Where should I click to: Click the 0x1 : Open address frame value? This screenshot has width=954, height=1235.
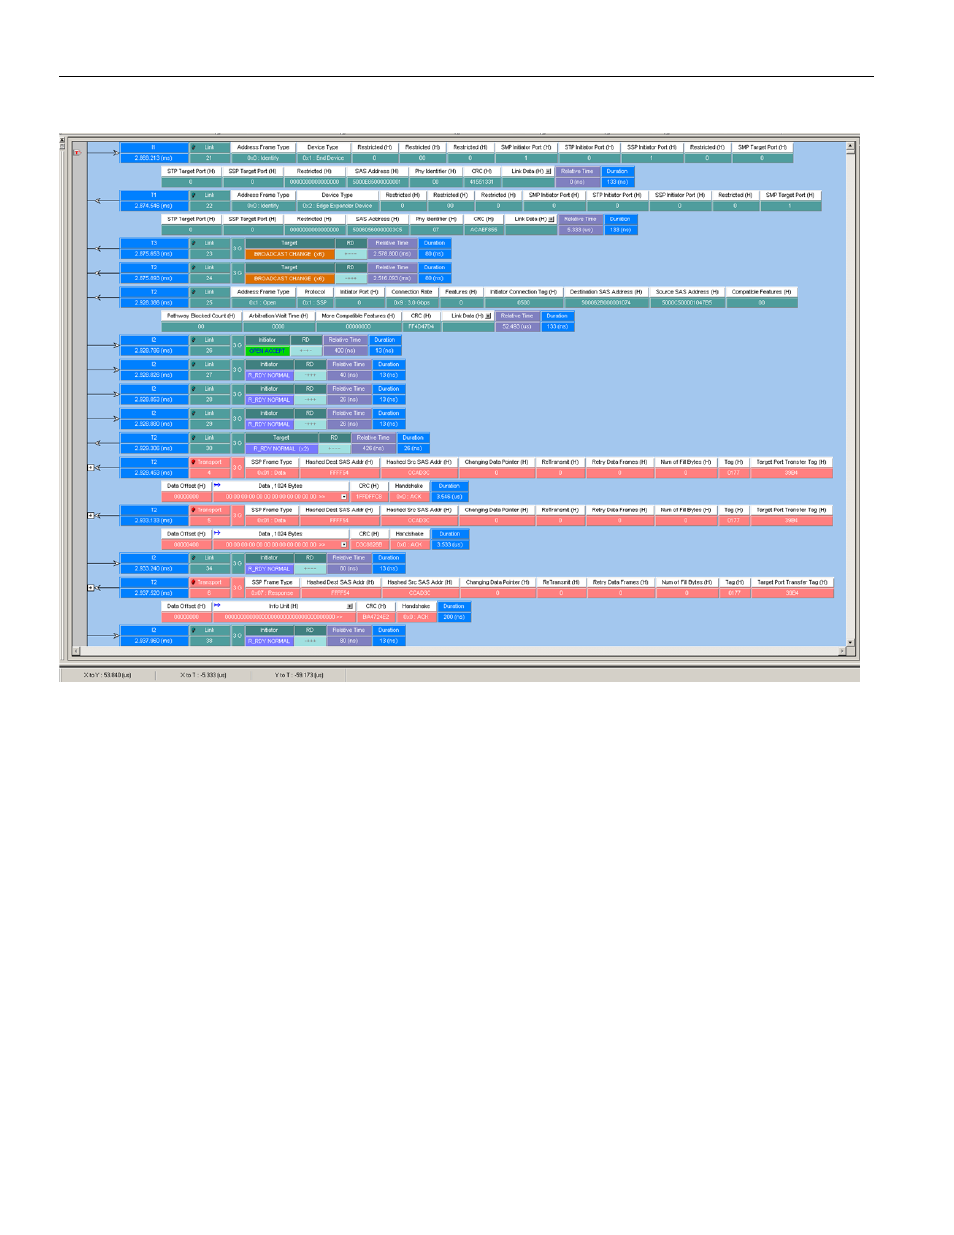tap(262, 302)
